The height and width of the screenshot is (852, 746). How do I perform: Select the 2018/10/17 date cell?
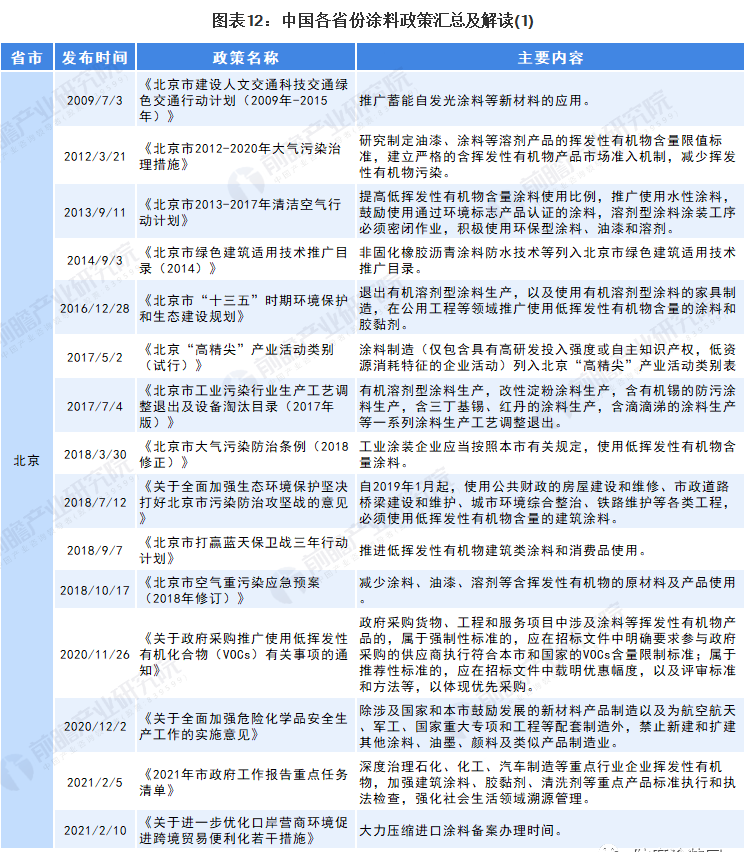tap(95, 590)
